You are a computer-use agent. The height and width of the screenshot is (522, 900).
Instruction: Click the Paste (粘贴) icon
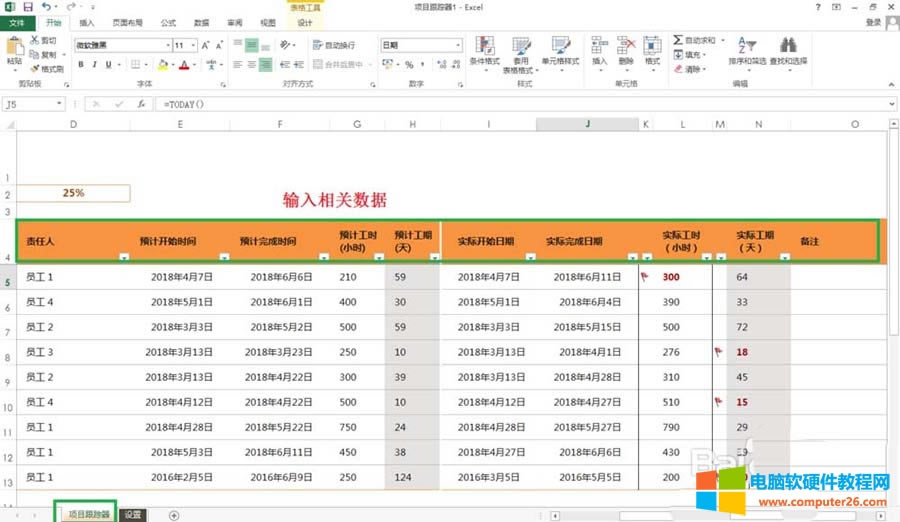(x=14, y=49)
